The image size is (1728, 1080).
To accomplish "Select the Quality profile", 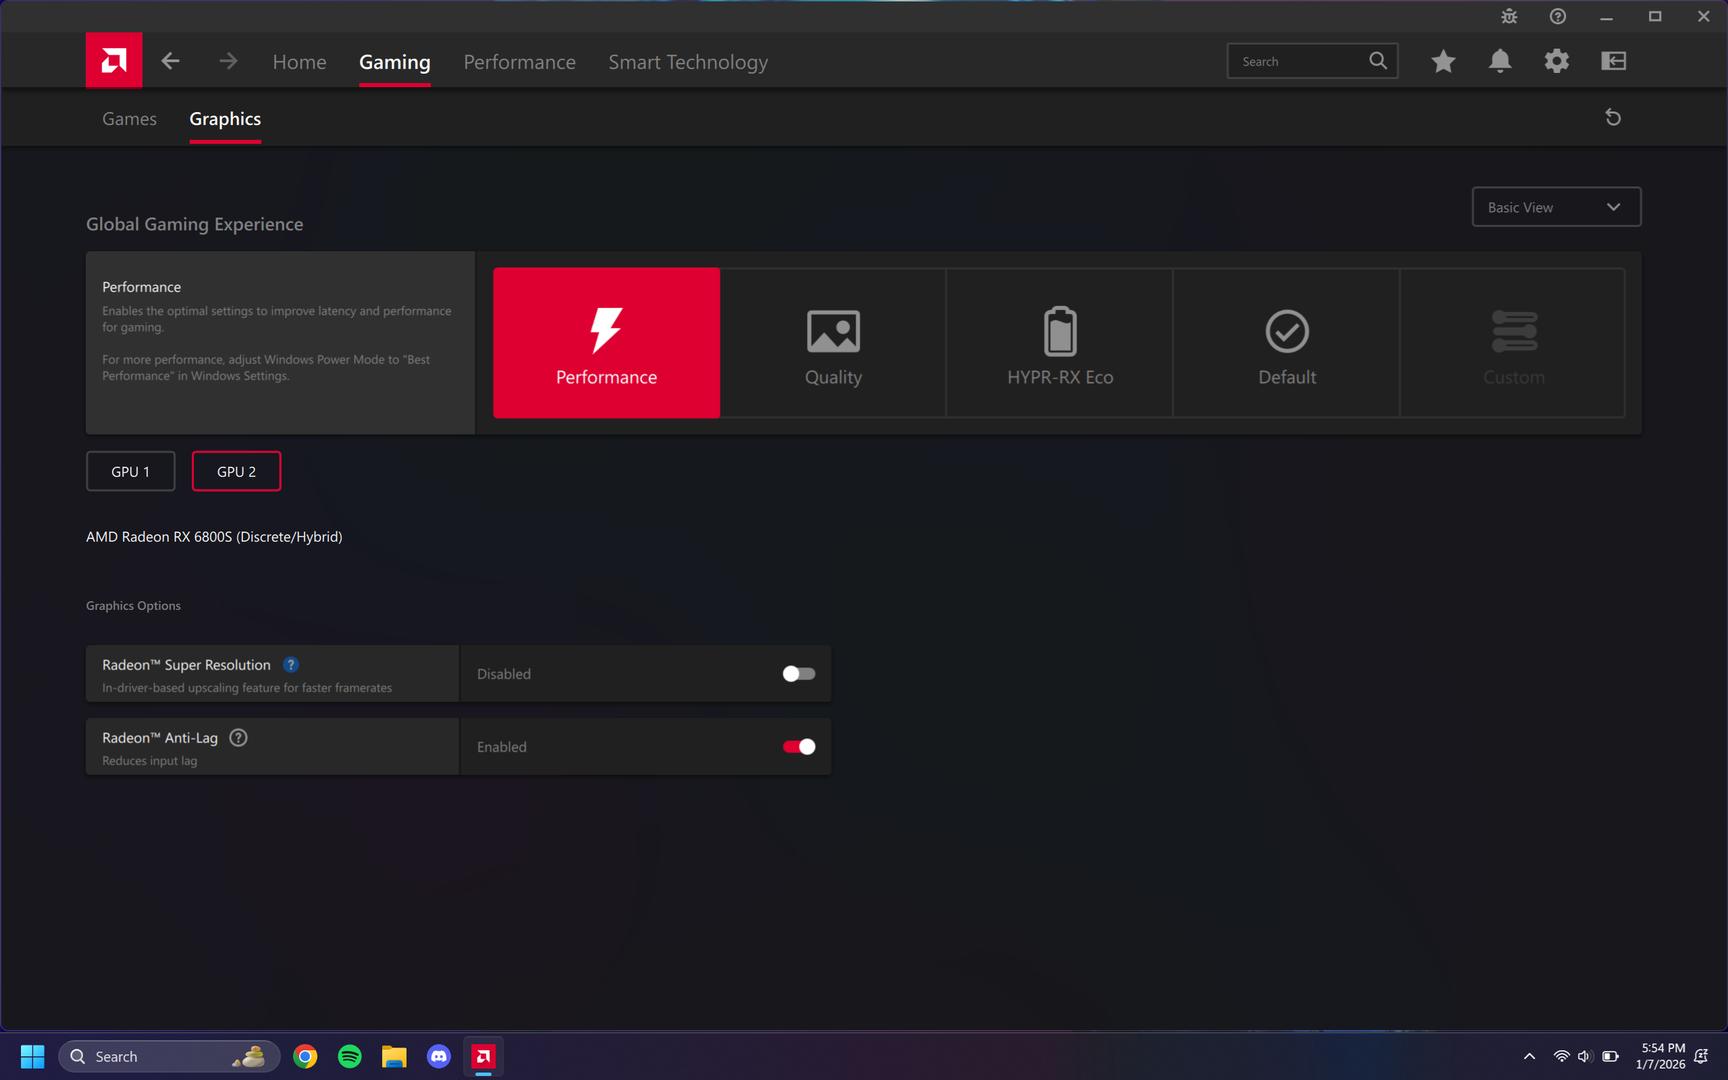I will (x=833, y=343).
